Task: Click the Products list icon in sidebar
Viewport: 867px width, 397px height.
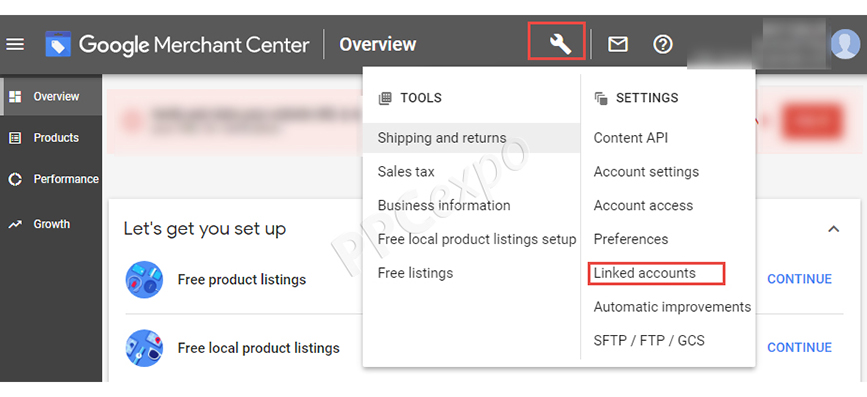Action: click(x=15, y=138)
